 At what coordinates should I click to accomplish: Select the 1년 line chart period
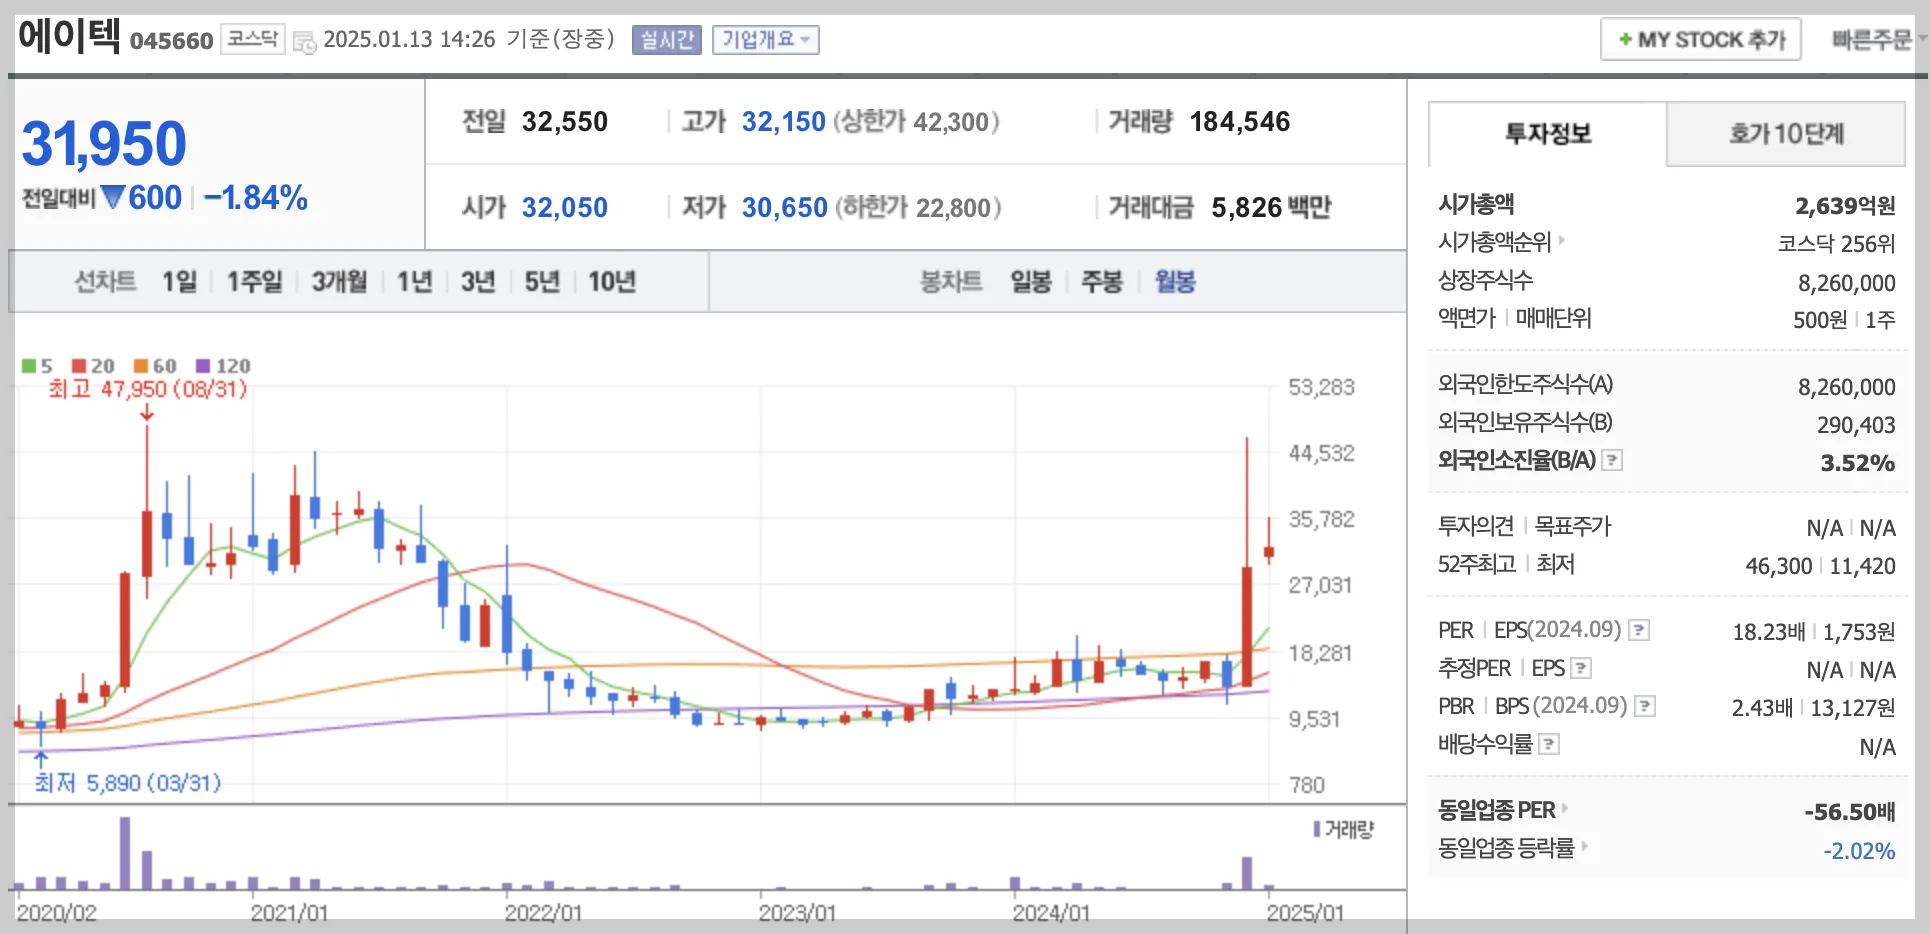coord(414,282)
